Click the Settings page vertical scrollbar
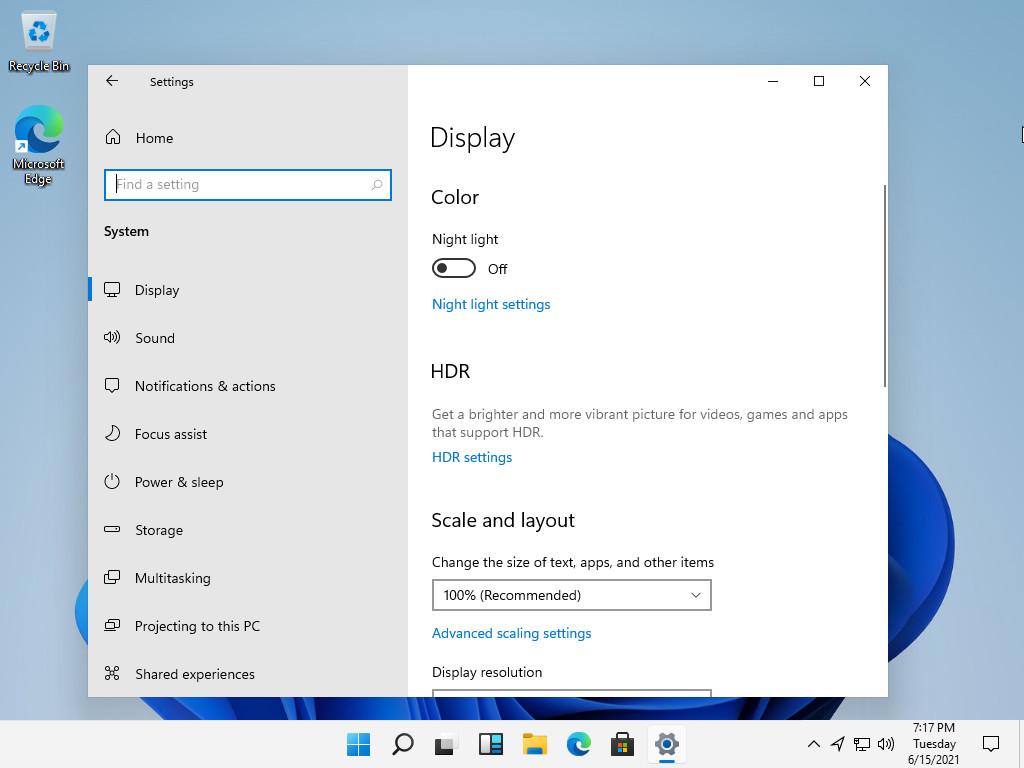1024x768 pixels. click(x=884, y=286)
